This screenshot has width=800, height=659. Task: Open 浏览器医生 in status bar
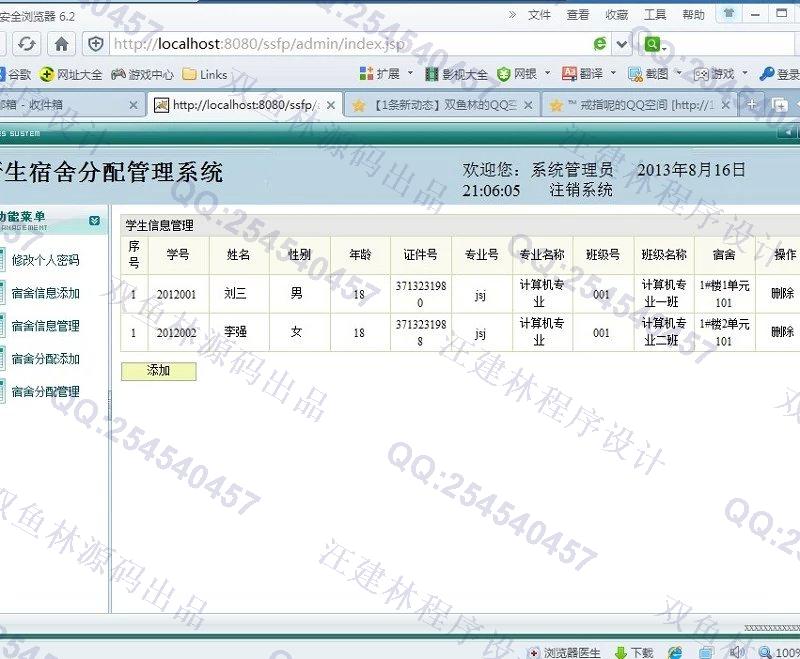(566, 652)
